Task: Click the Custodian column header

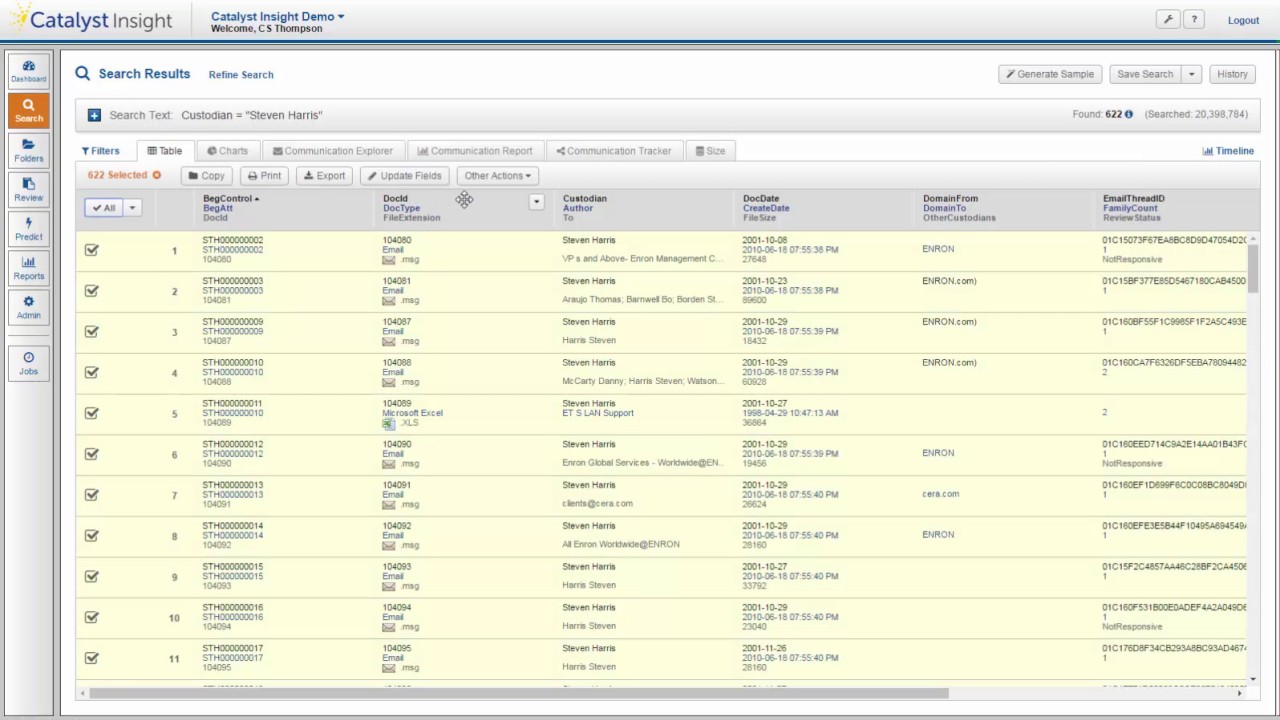Action: click(585, 198)
